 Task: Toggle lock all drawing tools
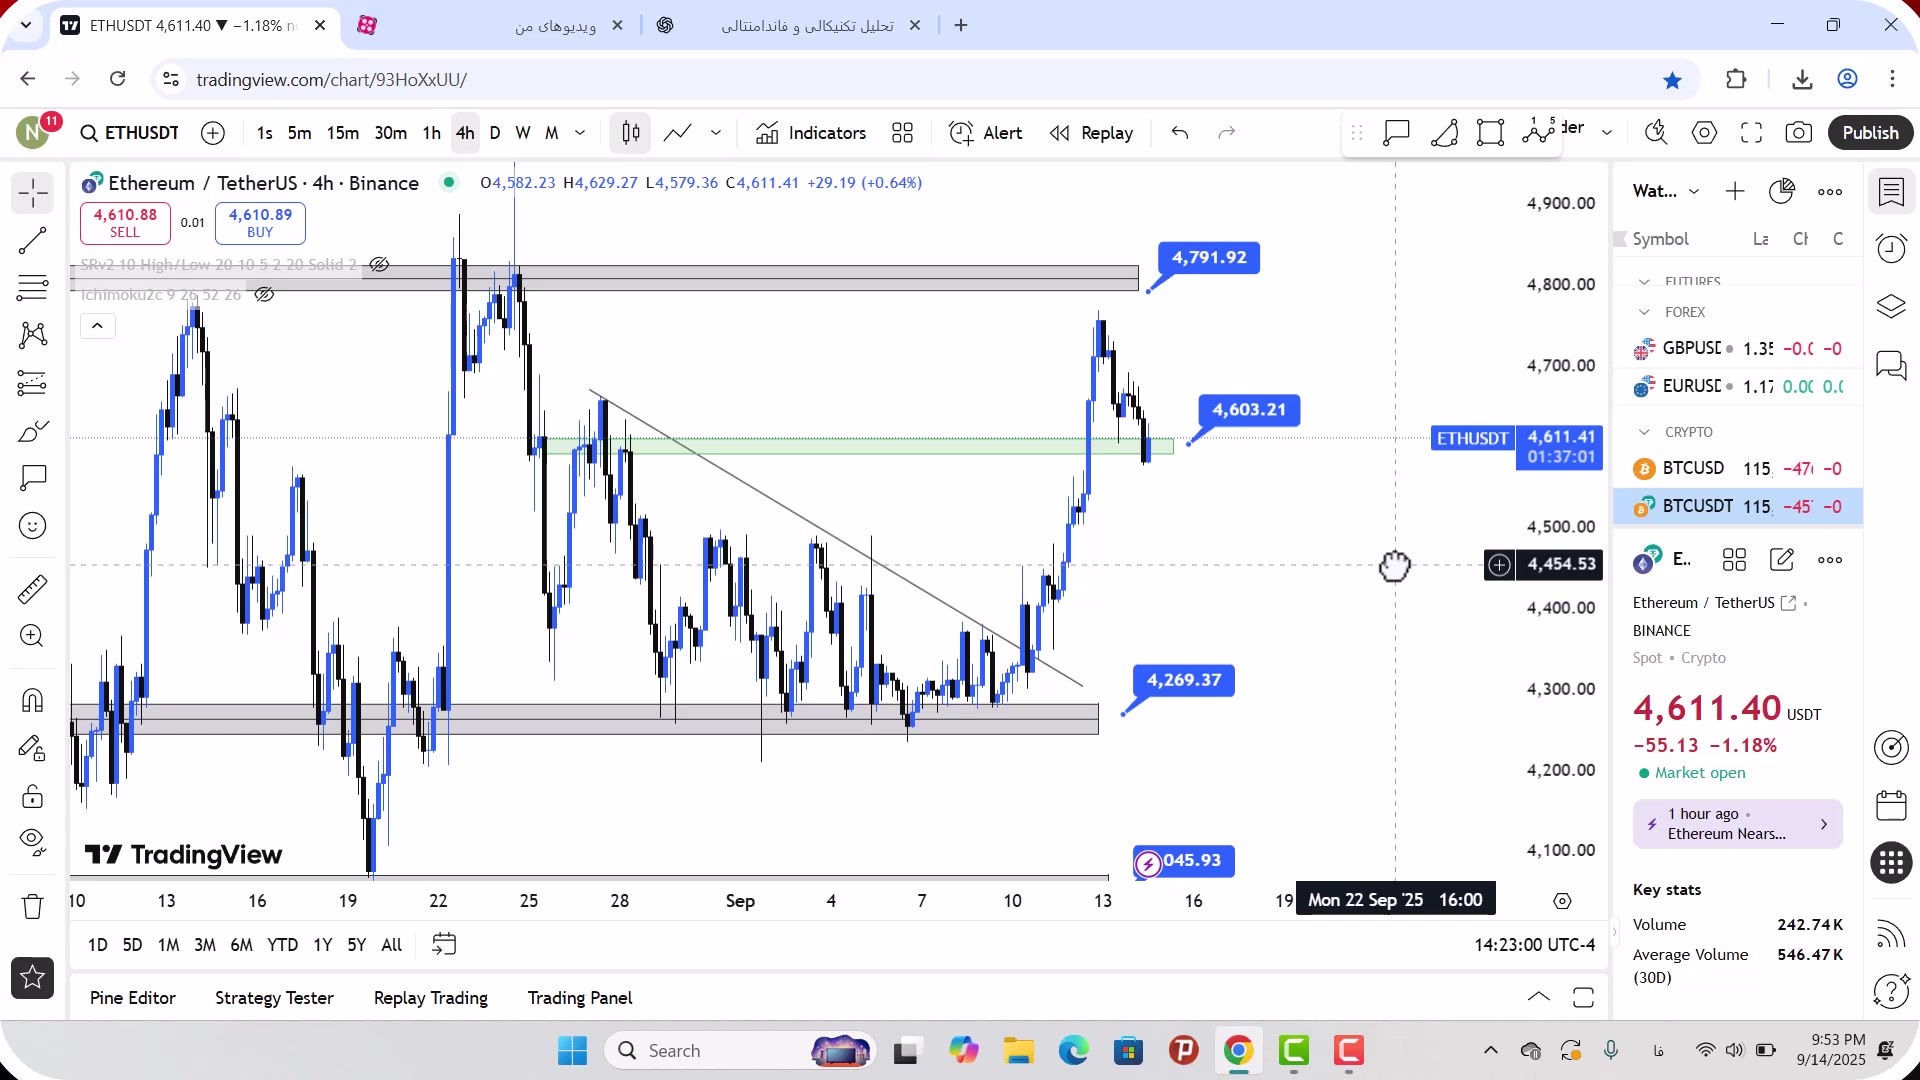tap(32, 796)
